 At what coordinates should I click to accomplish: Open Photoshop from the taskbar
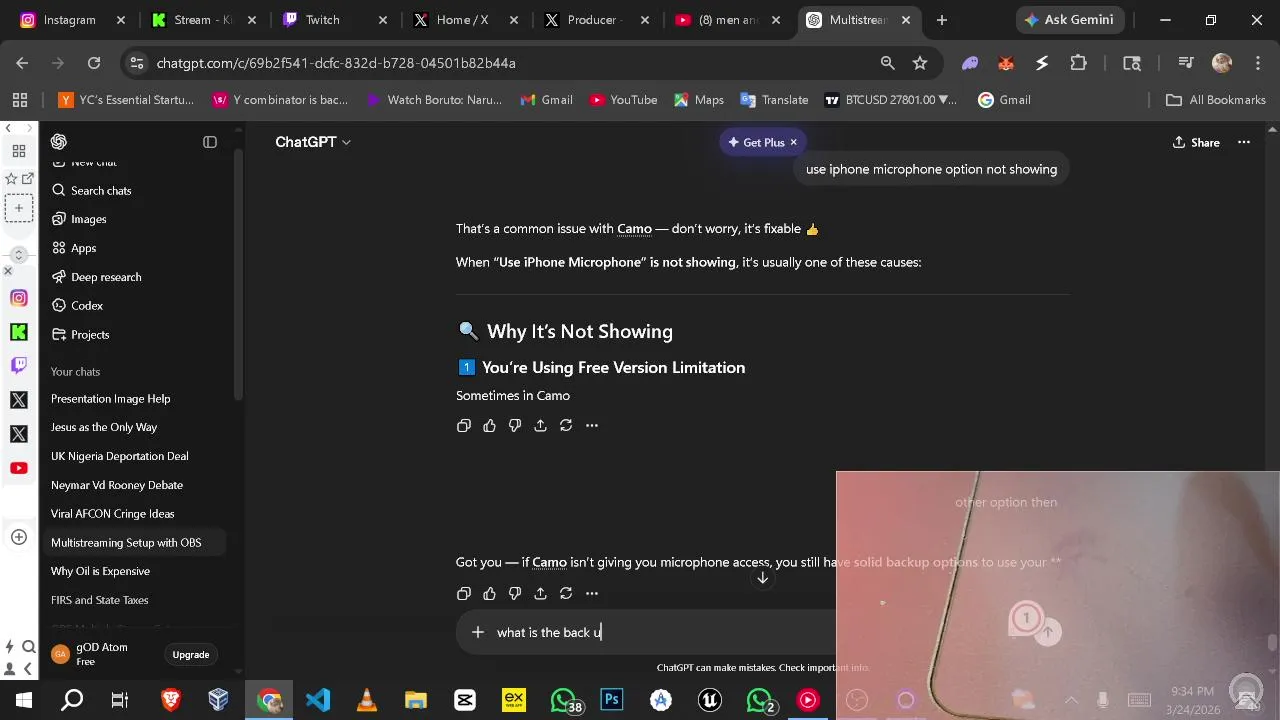tap(612, 700)
